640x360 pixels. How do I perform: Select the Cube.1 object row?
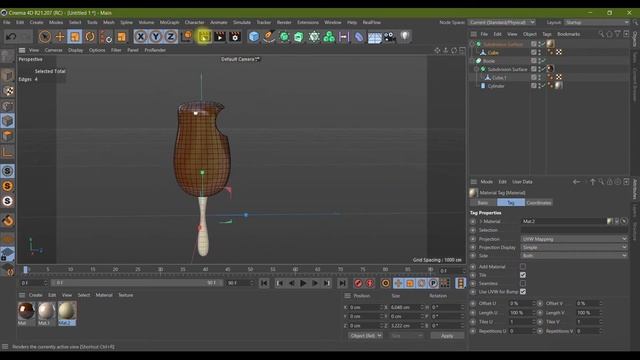coord(499,78)
